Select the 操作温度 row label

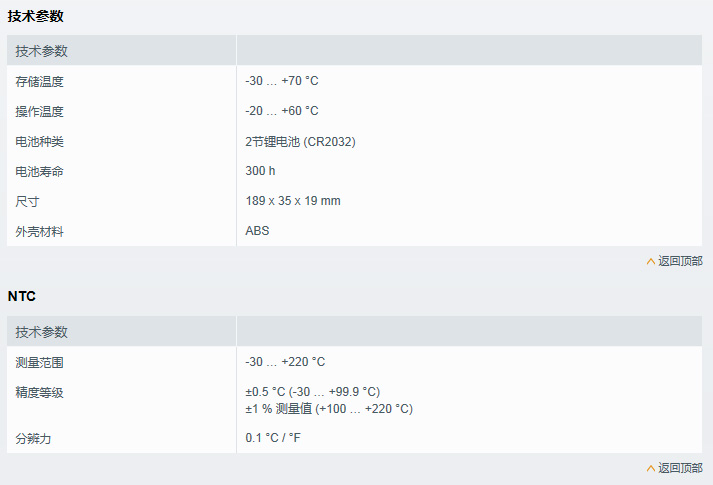(x=40, y=111)
